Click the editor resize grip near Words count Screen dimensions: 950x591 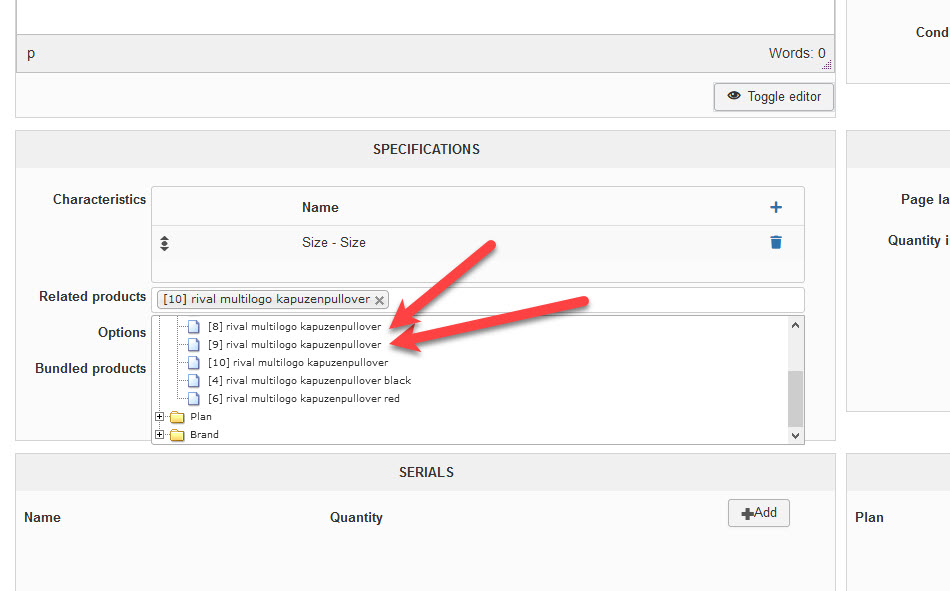coord(826,65)
